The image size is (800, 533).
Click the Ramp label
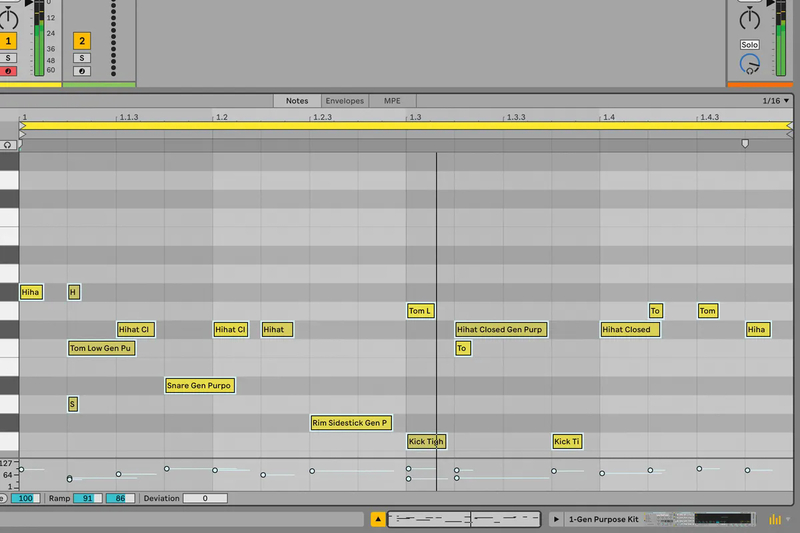[x=59, y=498]
